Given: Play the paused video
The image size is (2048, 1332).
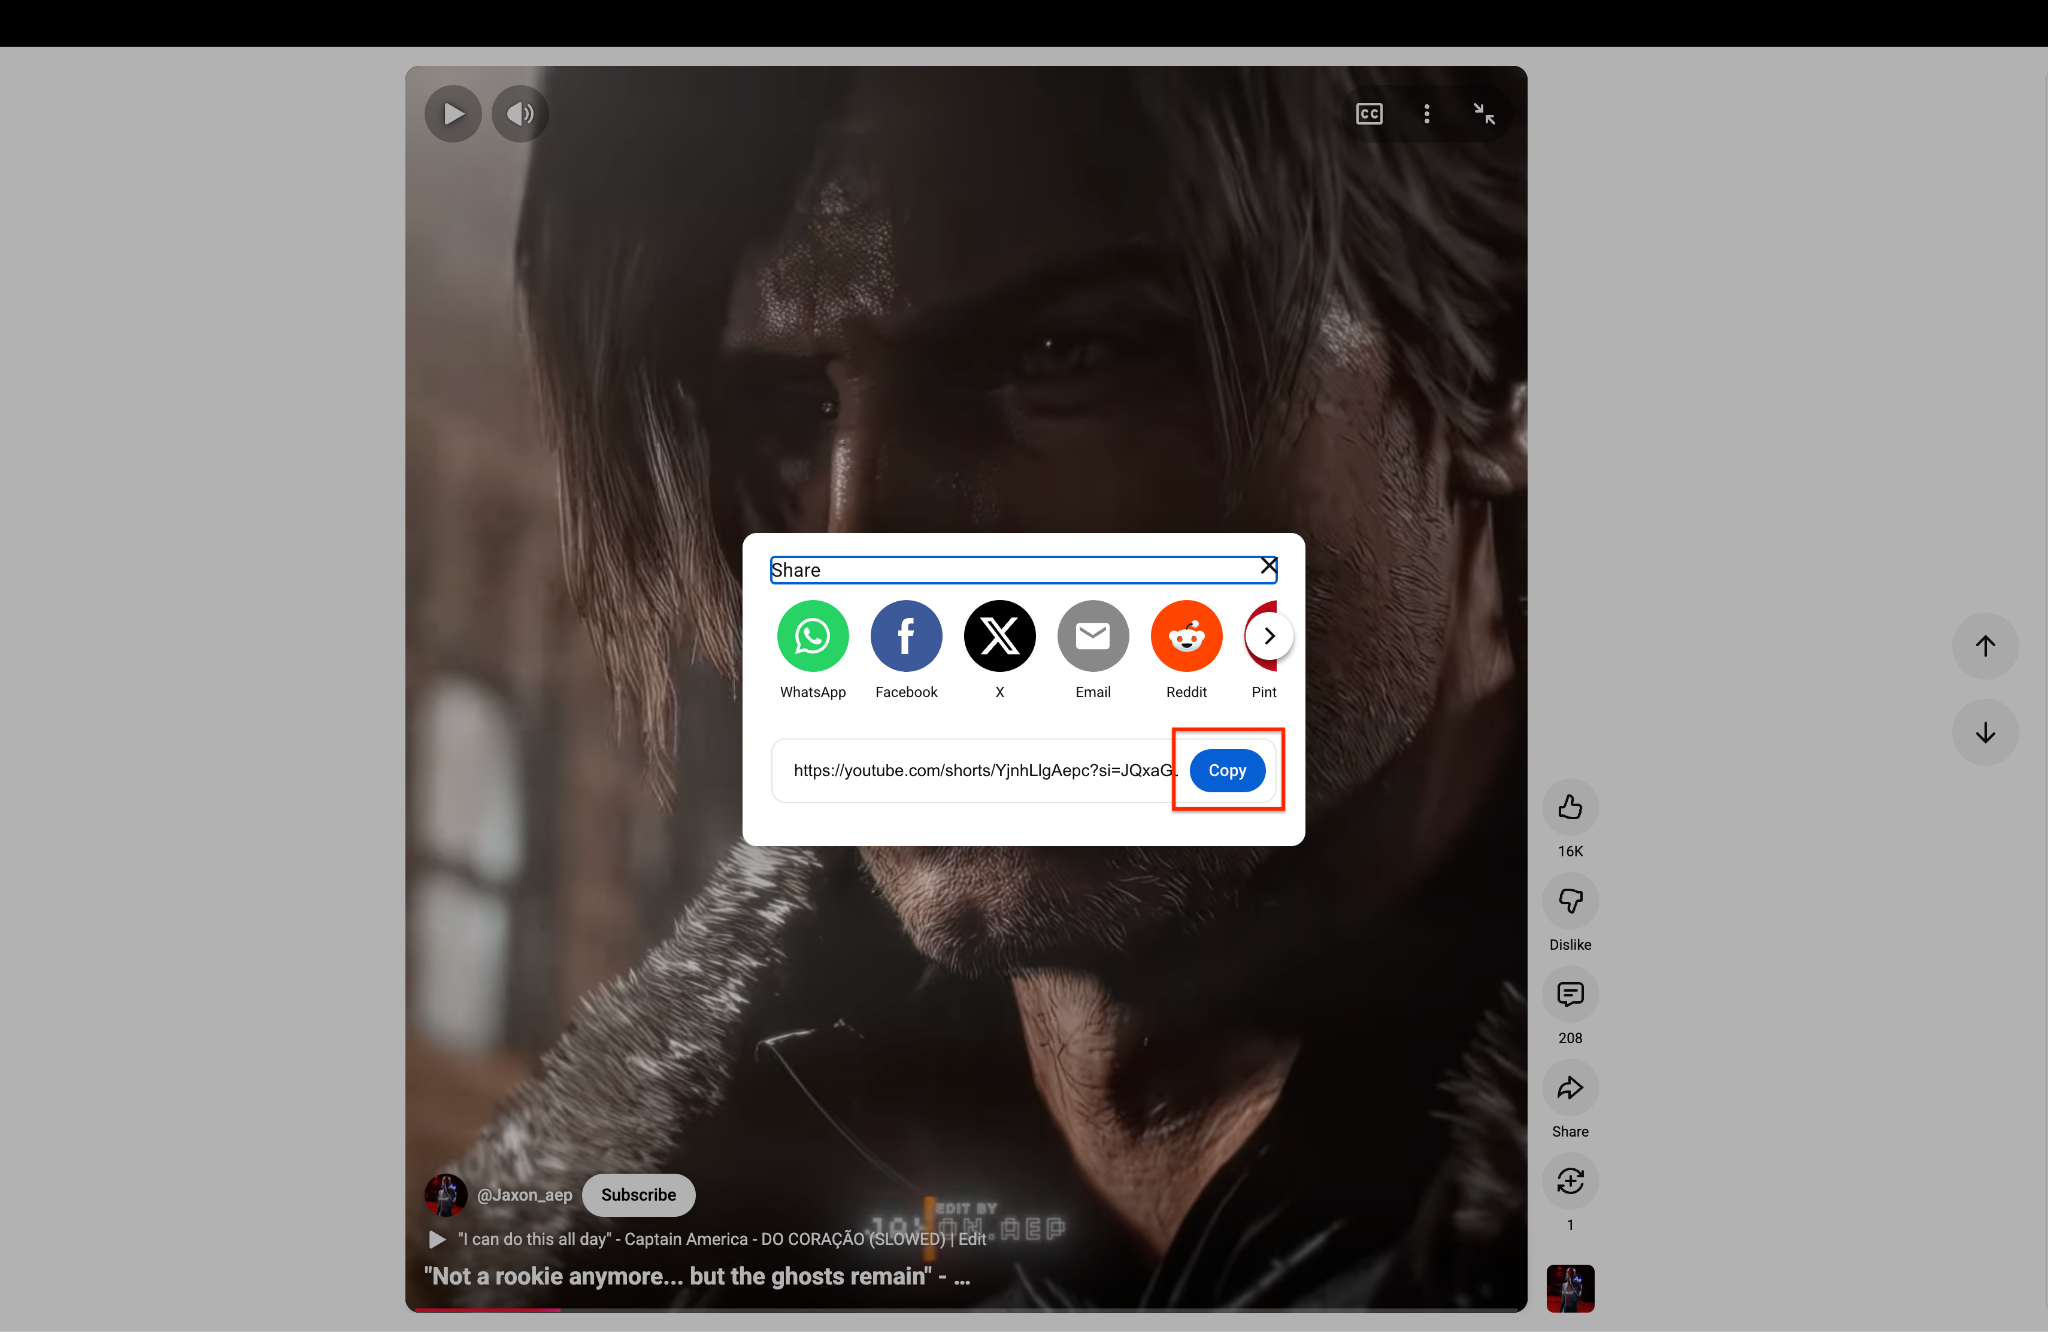Looking at the screenshot, I should point(452,113).
